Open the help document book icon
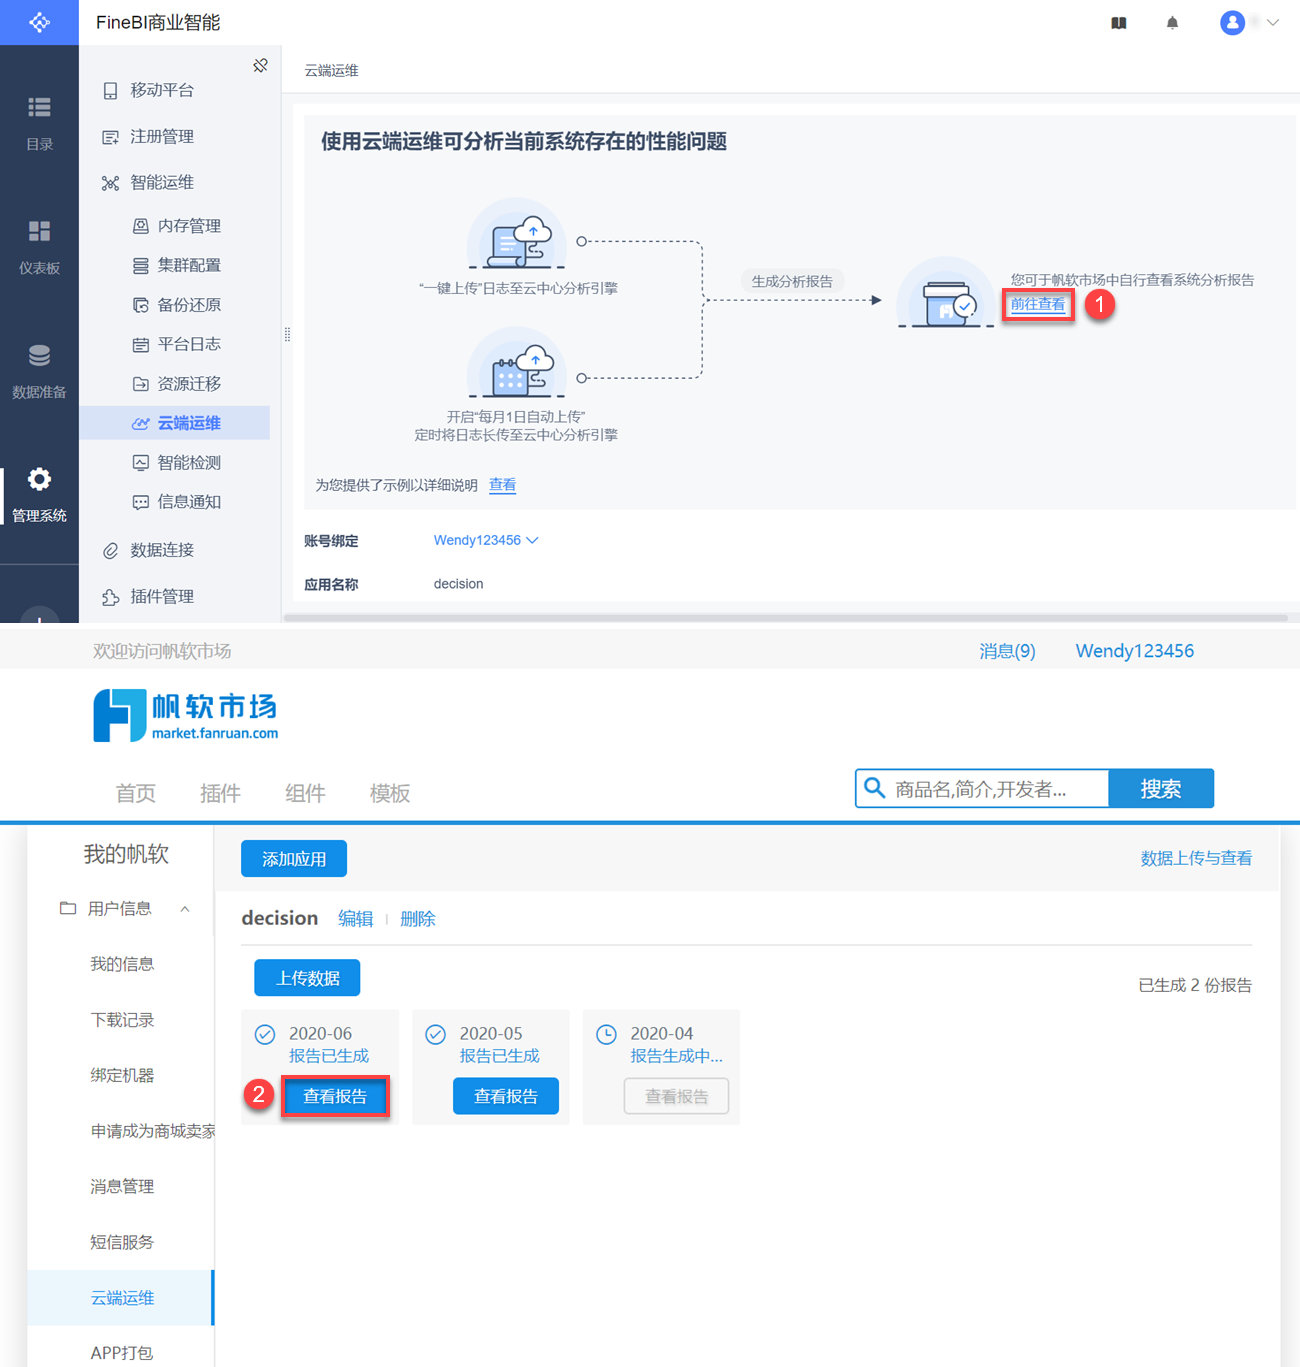Image resolution: width=1300 pixels, height=1367 pixels. point(1119,23)
